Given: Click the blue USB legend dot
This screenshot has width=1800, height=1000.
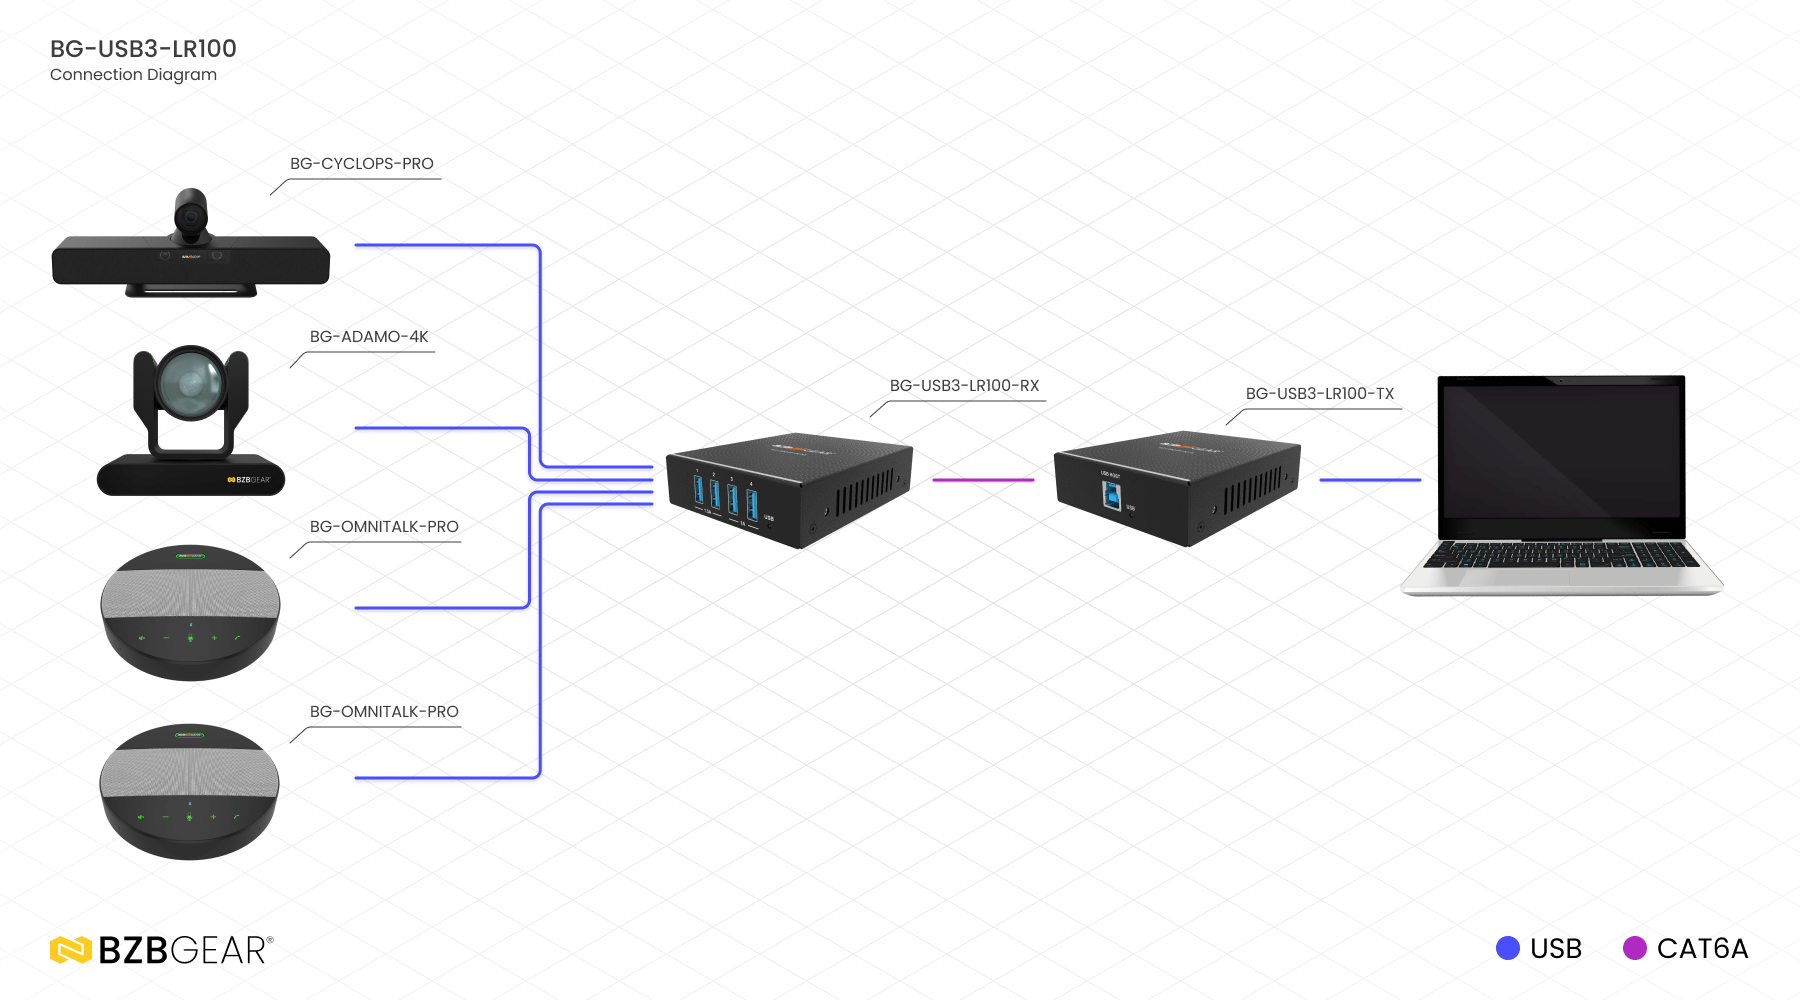Looking at the screenshot, I should 1507,948.
